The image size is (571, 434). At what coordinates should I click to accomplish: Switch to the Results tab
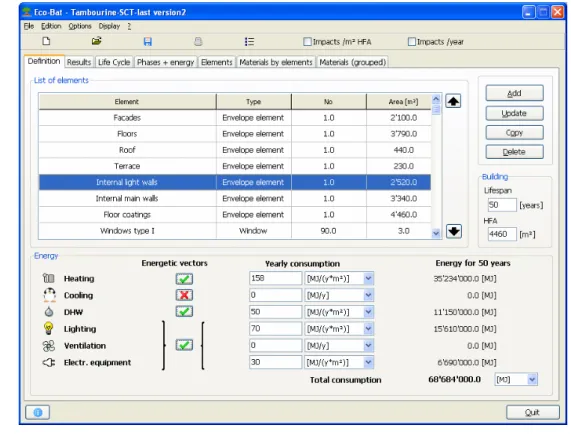coord(79,62)
